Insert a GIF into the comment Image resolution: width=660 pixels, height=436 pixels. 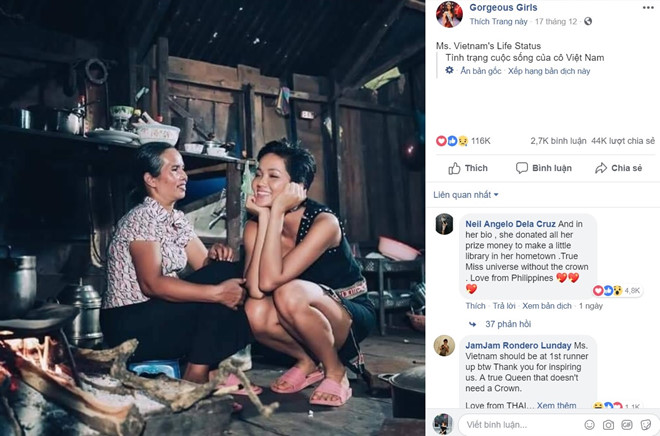click(627, 424)
